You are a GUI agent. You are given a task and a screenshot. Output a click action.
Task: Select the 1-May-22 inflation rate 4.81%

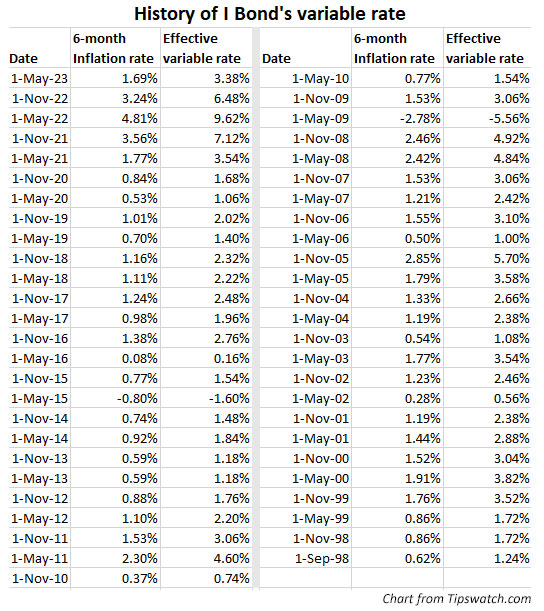[x=140, y=118]
